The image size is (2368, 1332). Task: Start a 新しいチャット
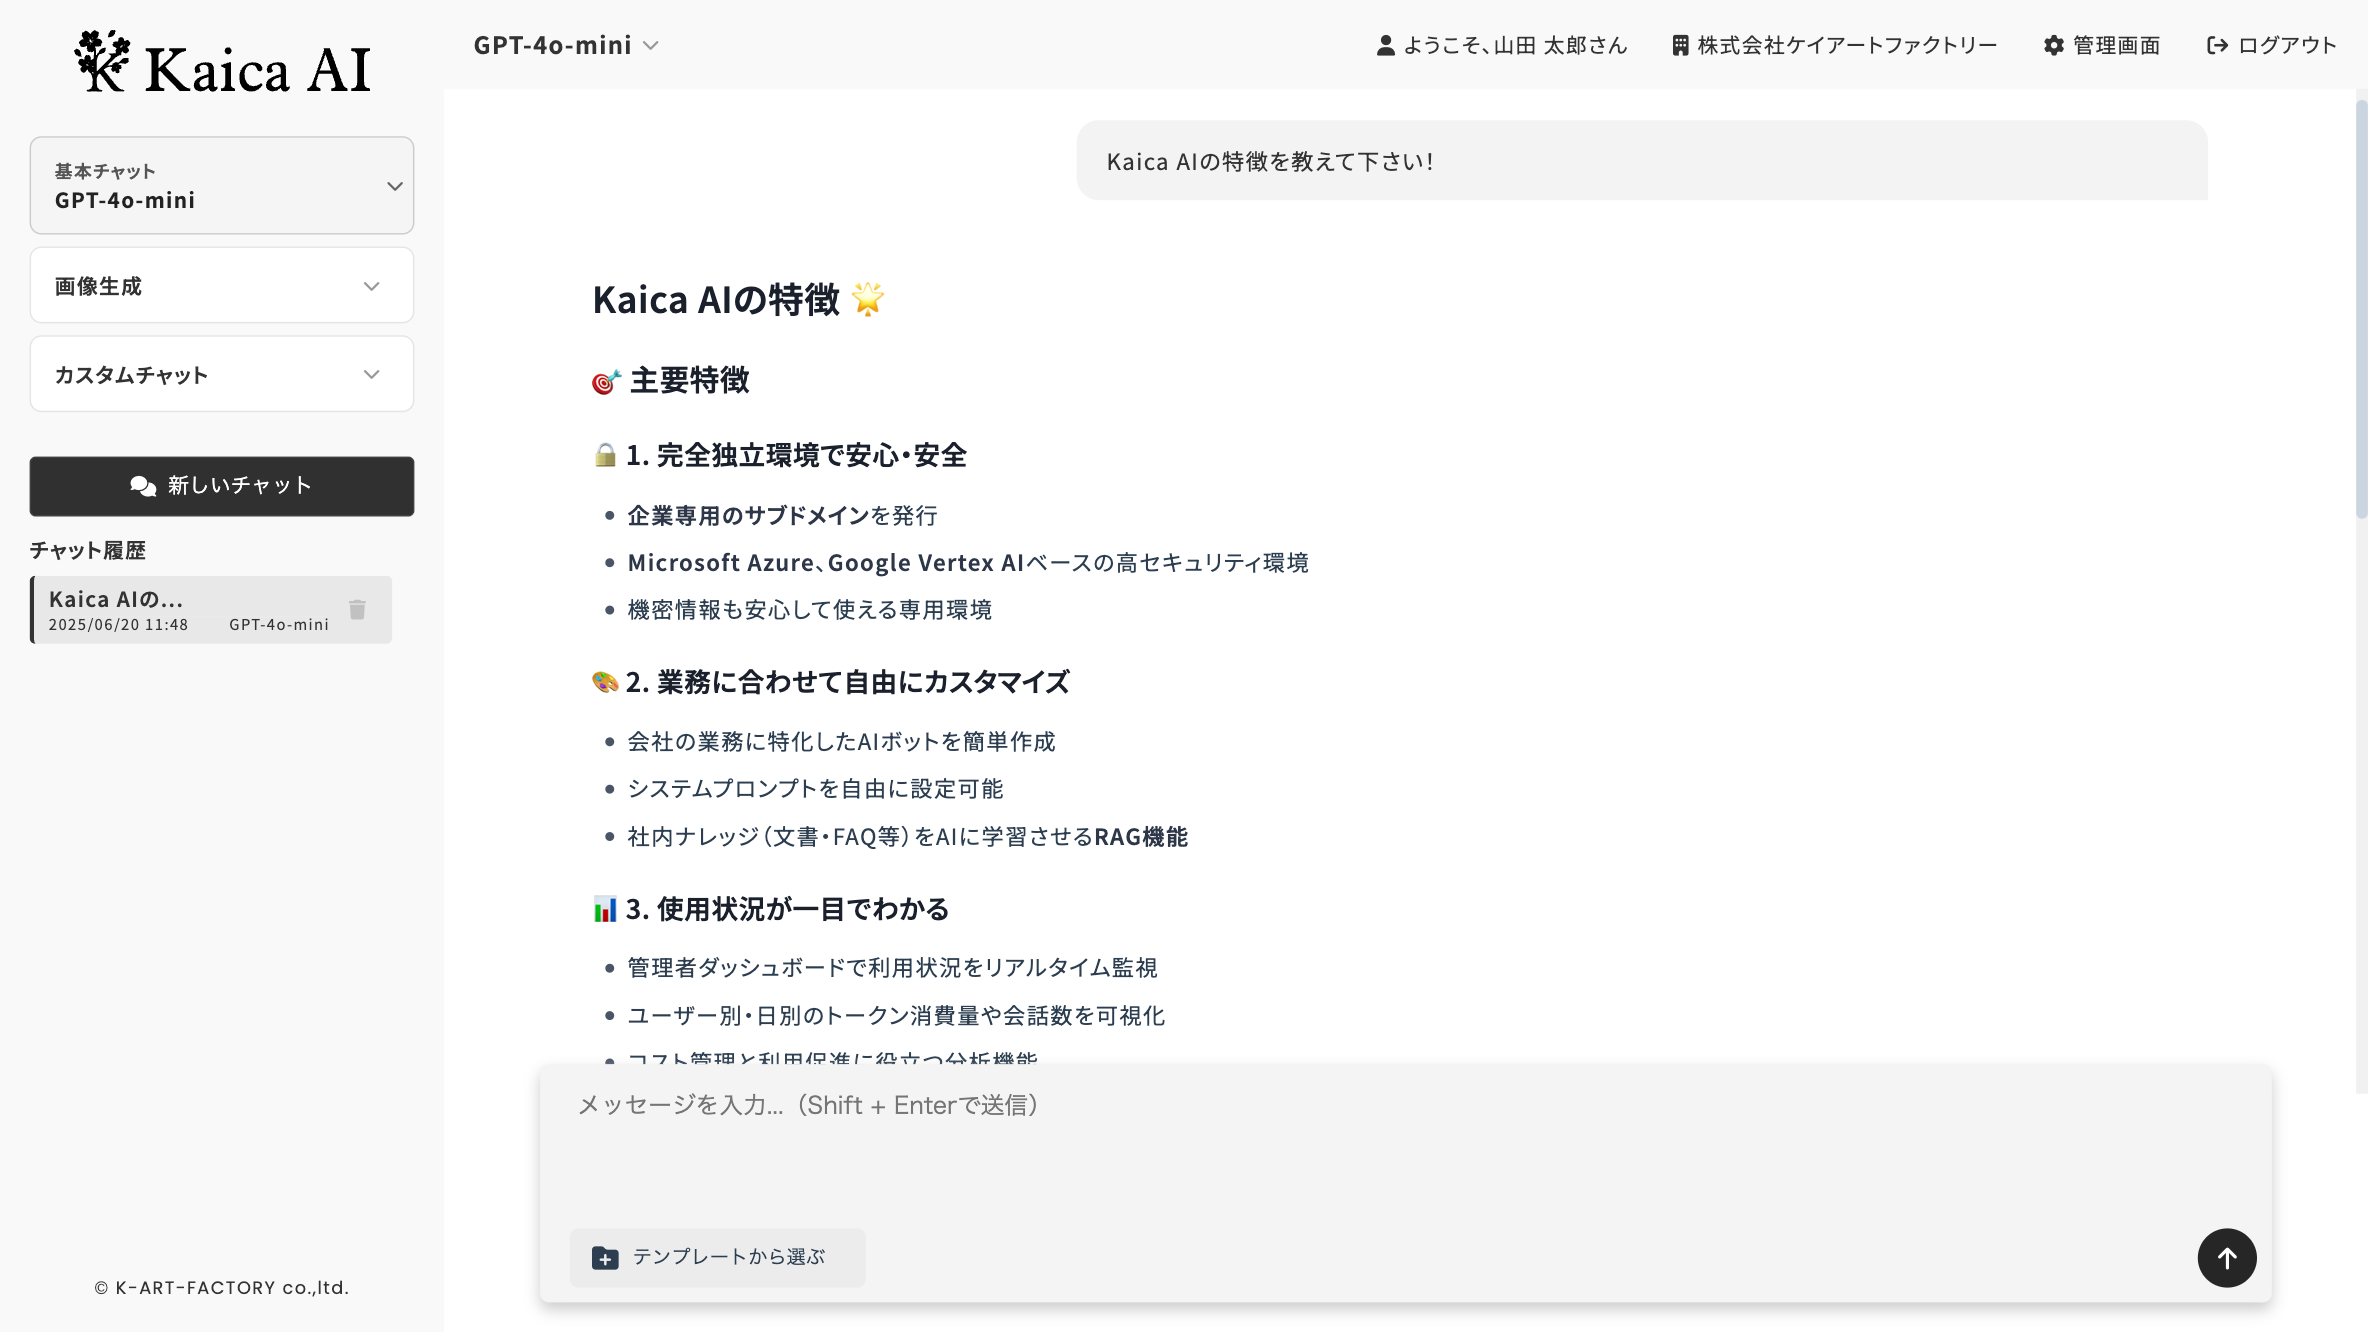[221, 486]
